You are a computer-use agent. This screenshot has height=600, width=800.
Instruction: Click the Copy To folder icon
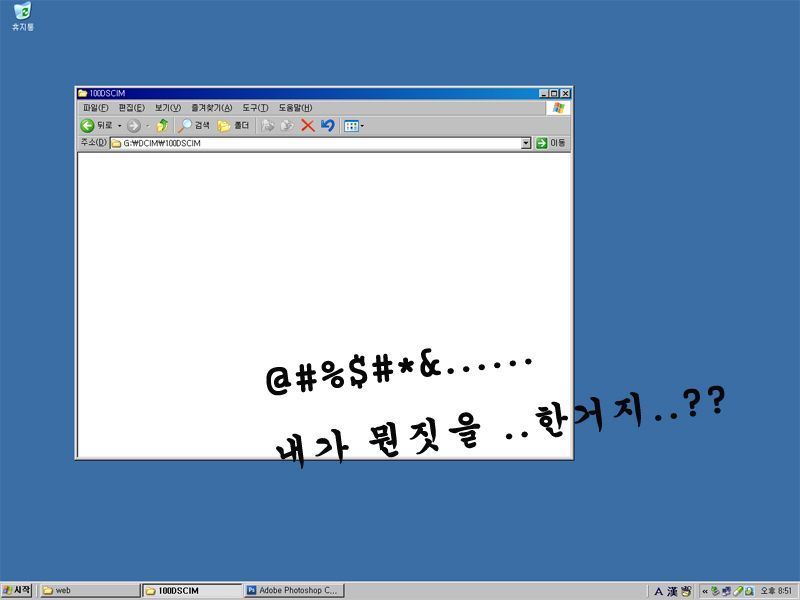point(287,126)
